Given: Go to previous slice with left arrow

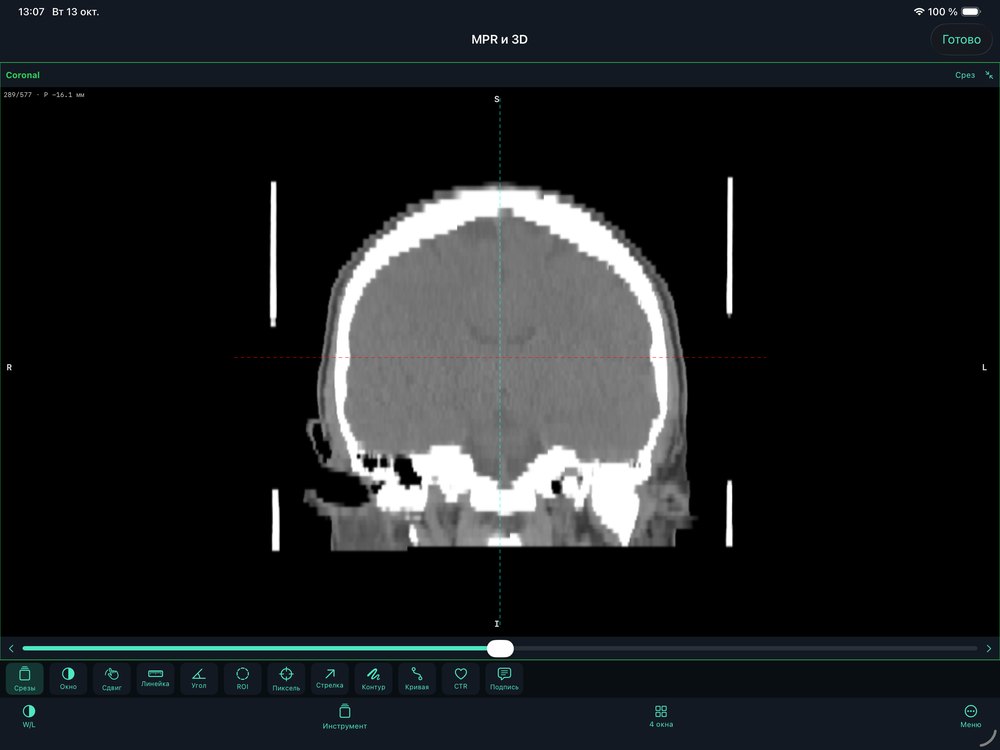Looking at the screenshot, I should coord(11,649).
